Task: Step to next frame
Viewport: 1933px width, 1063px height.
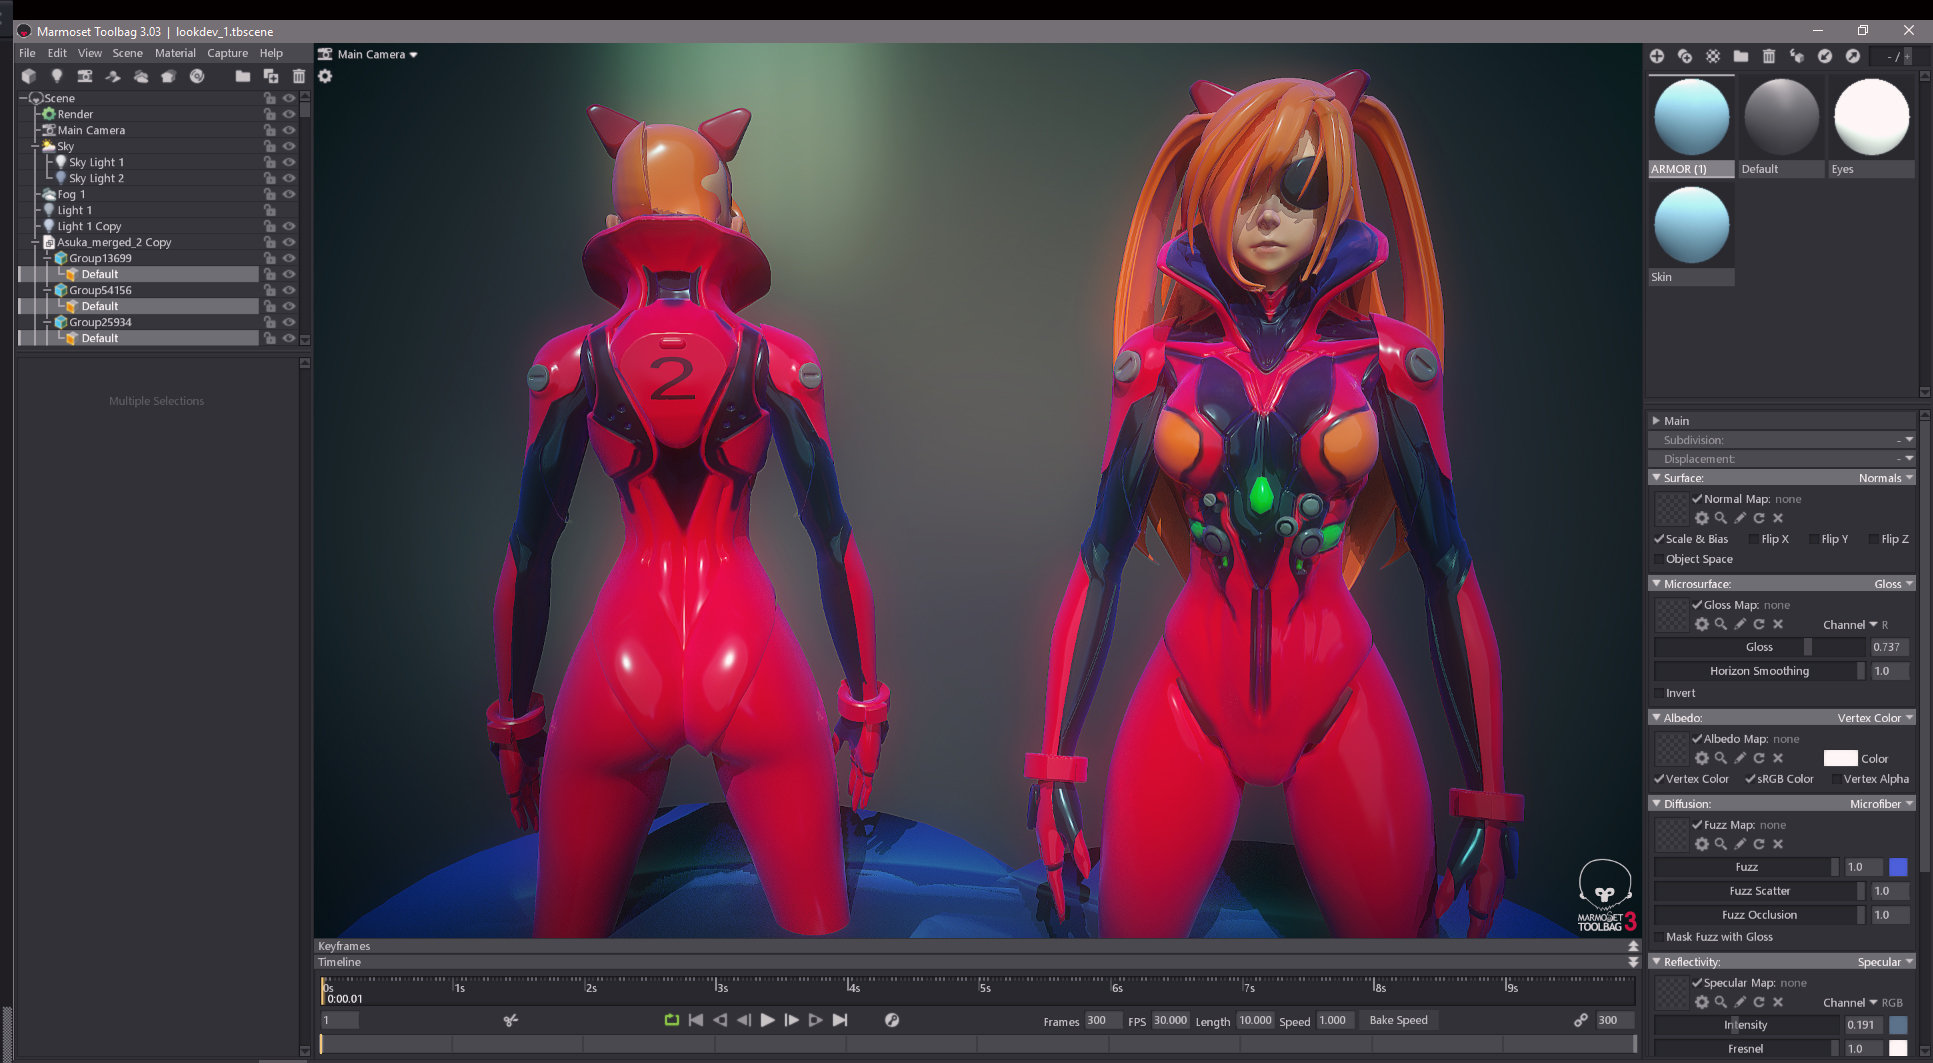Action: click(x=792, y=1020)
